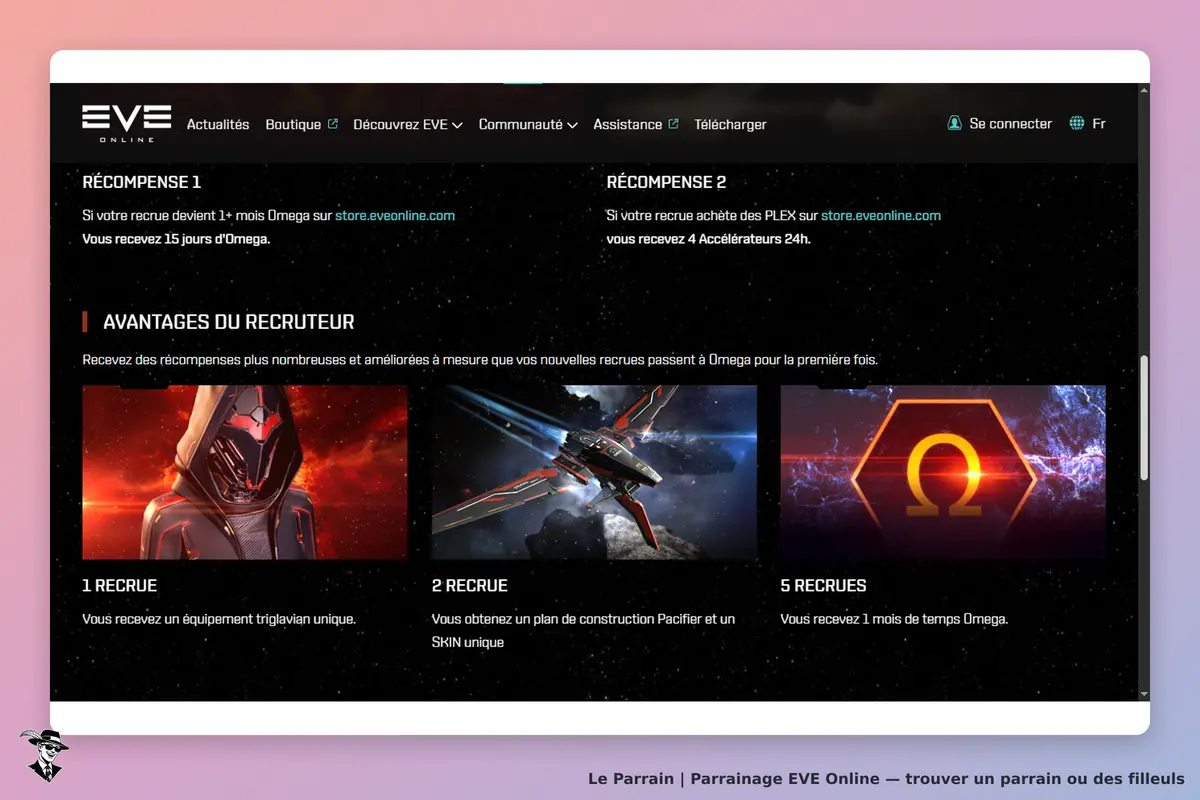Viewport: 1200px width, 800px height.
Task: Click Se connecter to log in
Action: tap(1011, 123)
